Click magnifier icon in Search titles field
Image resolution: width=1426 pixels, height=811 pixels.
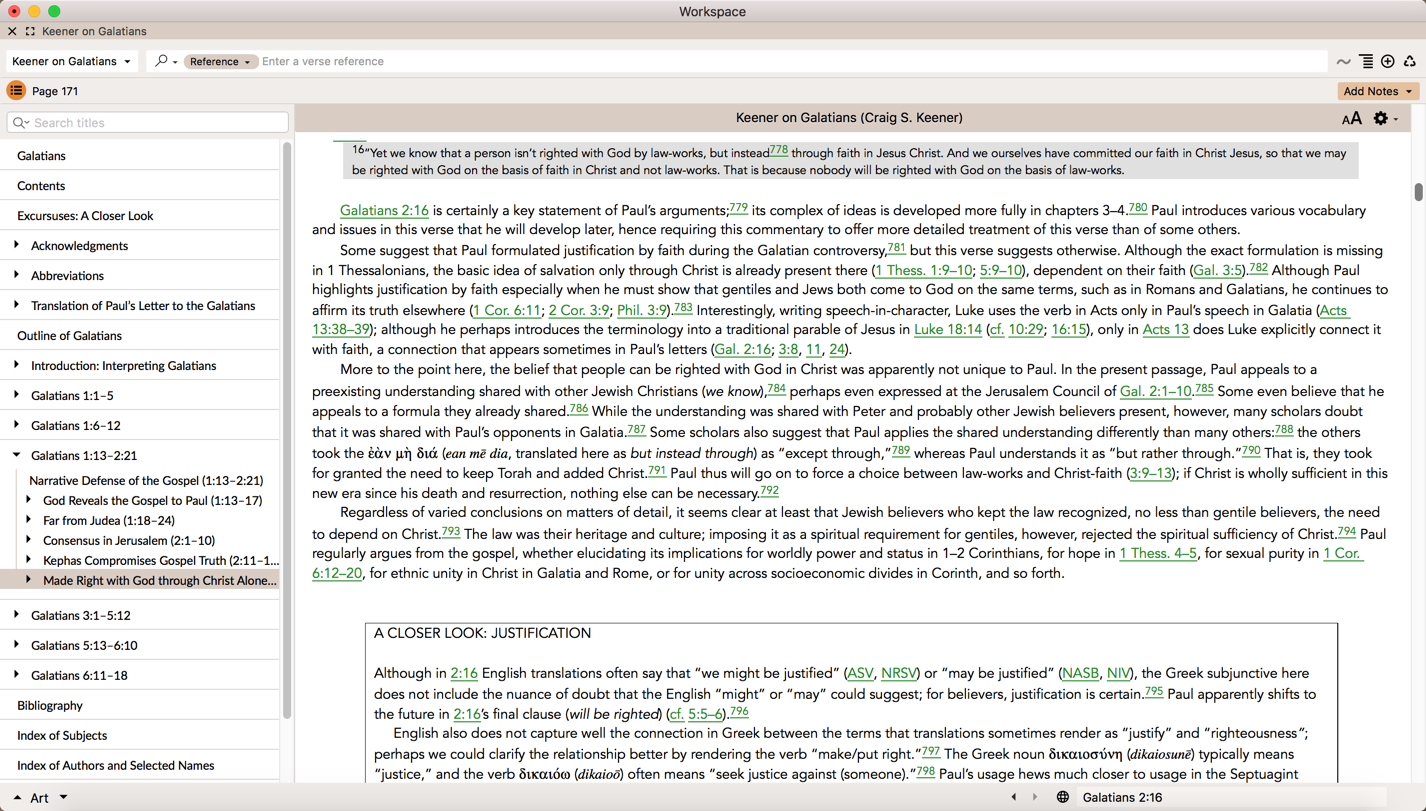[21, 123]
